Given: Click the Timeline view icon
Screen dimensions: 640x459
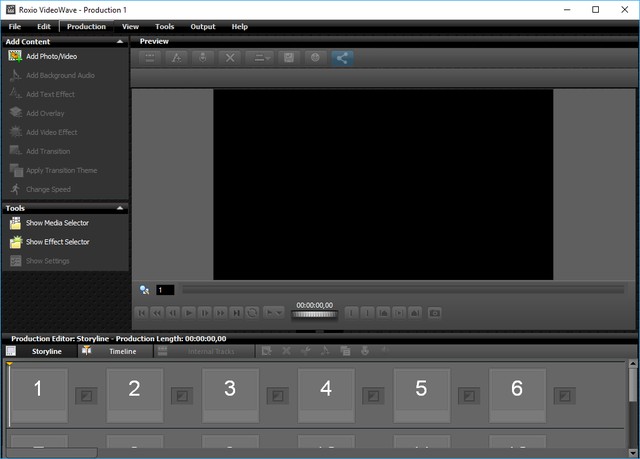Looking at the screenshot, I should click(x=87, y=351).
